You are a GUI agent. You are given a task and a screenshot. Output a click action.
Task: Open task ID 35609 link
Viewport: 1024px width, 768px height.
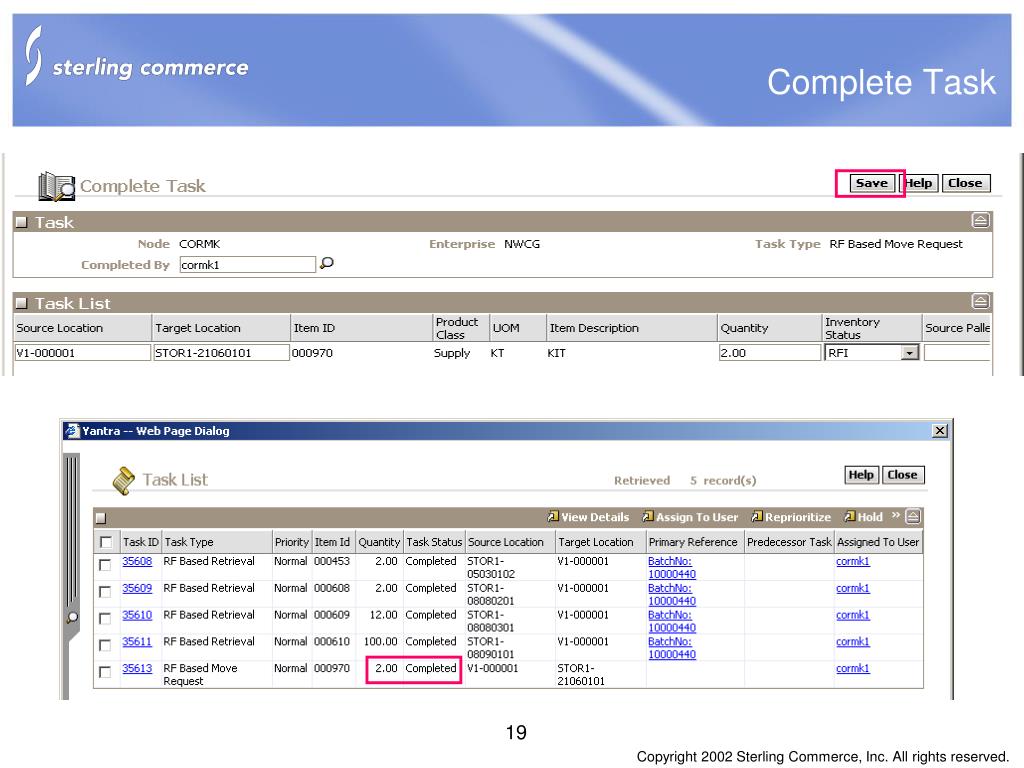(x=137, y=588)
